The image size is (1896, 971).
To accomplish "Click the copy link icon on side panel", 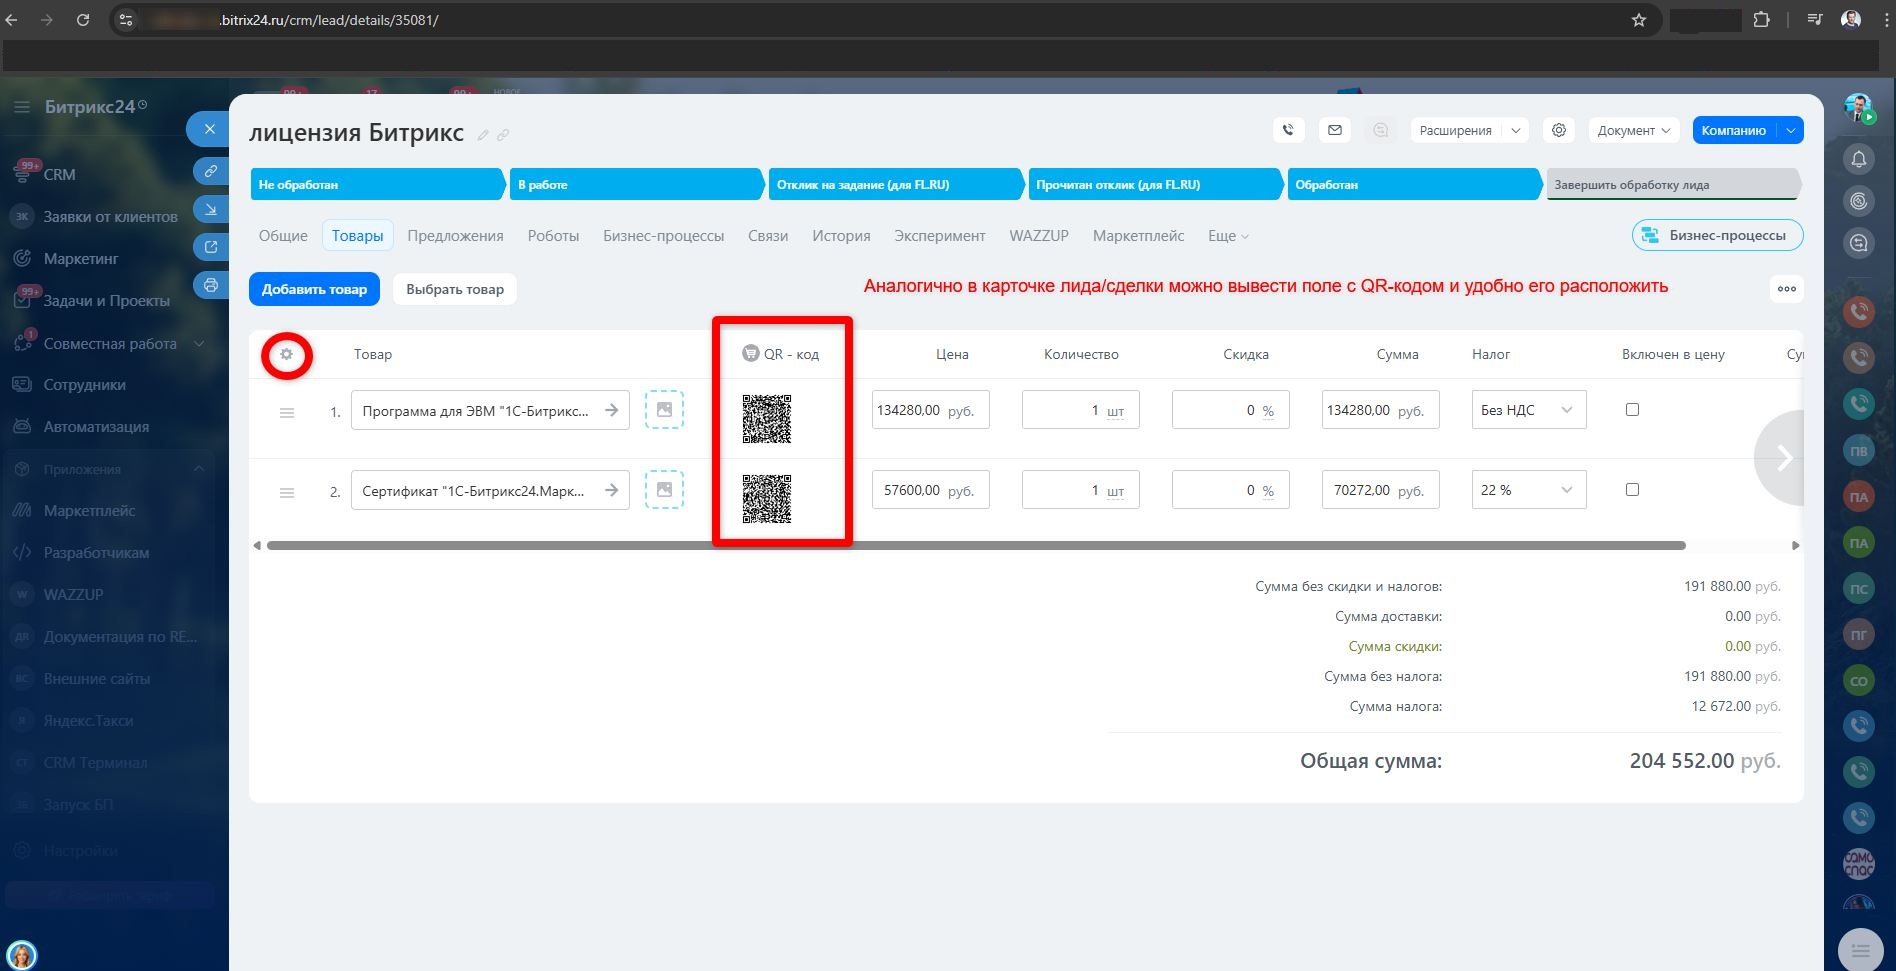I will 210,171.
